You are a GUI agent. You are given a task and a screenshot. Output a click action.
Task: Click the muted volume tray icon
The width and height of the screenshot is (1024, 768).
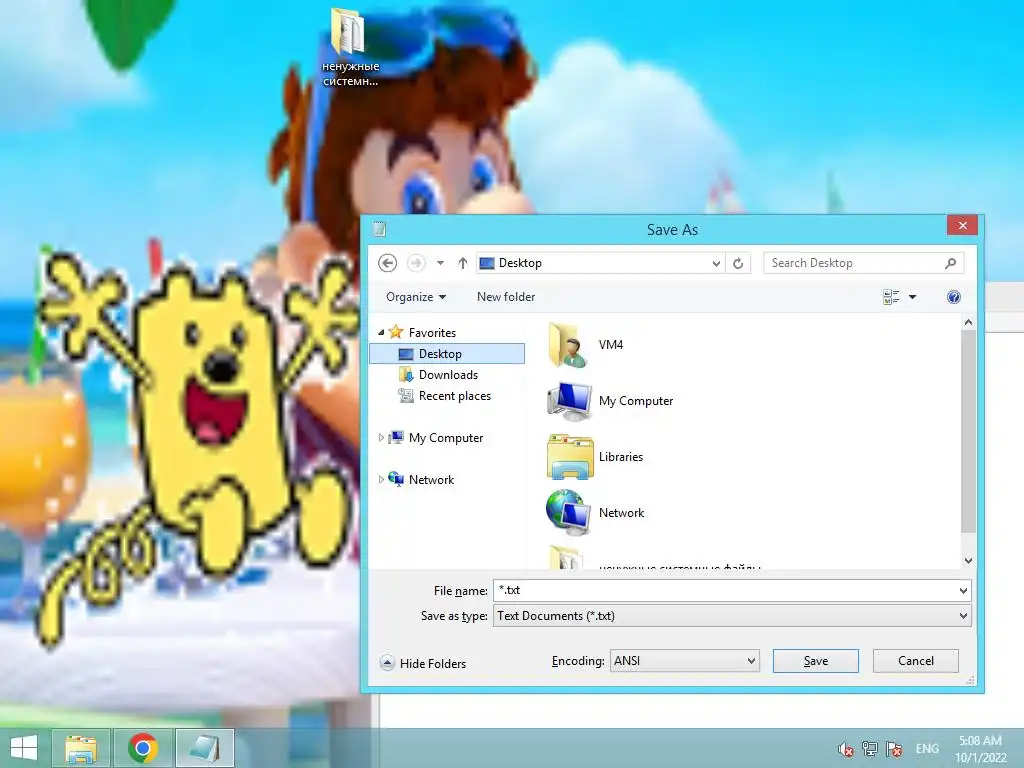(846, 750)
